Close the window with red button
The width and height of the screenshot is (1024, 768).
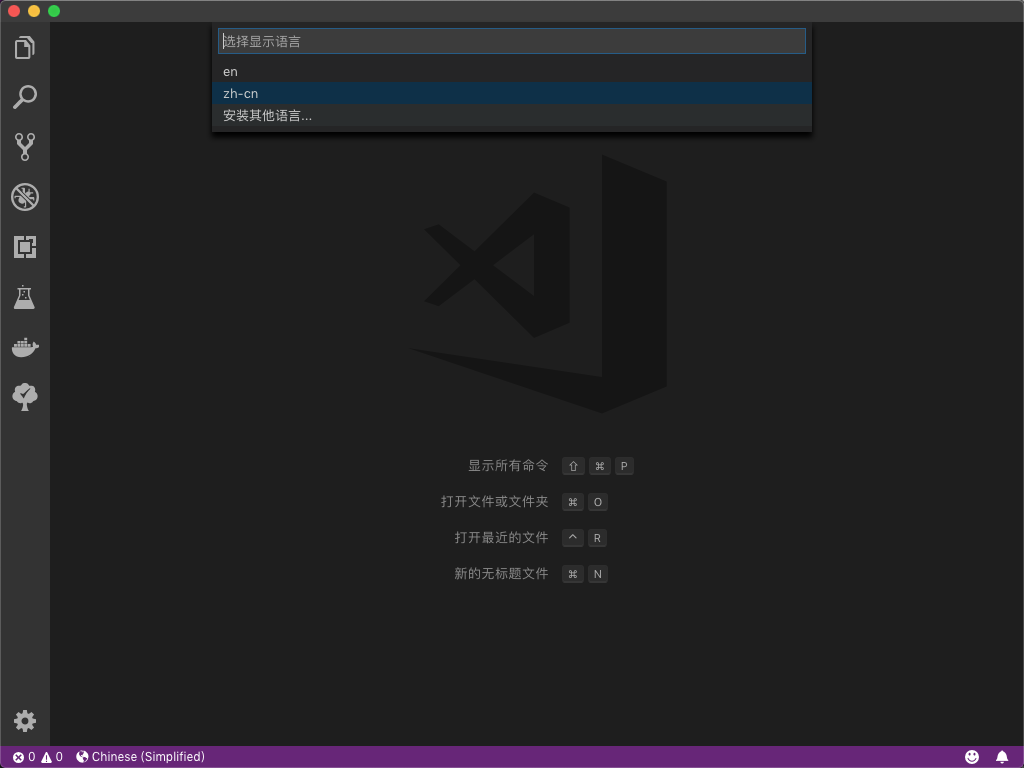(x=14, y=11)
